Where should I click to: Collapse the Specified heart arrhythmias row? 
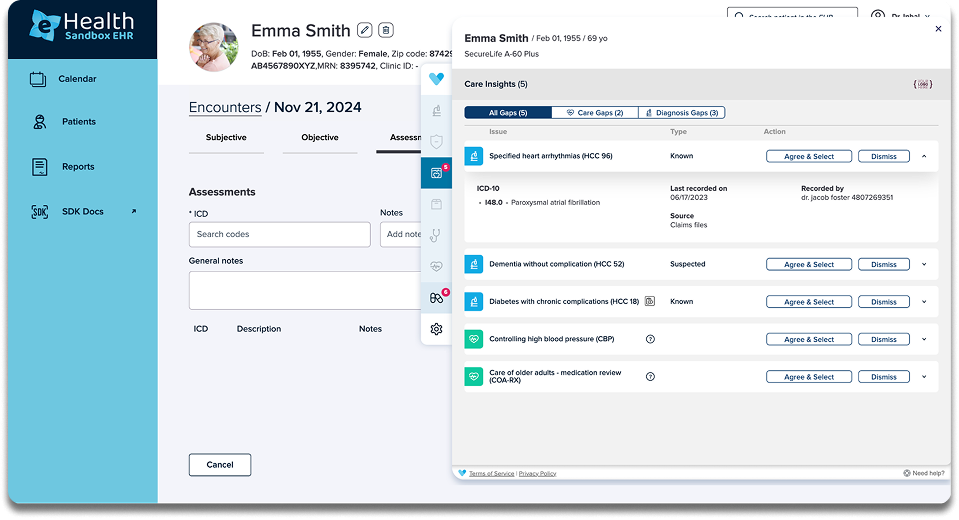pos(924,156)
